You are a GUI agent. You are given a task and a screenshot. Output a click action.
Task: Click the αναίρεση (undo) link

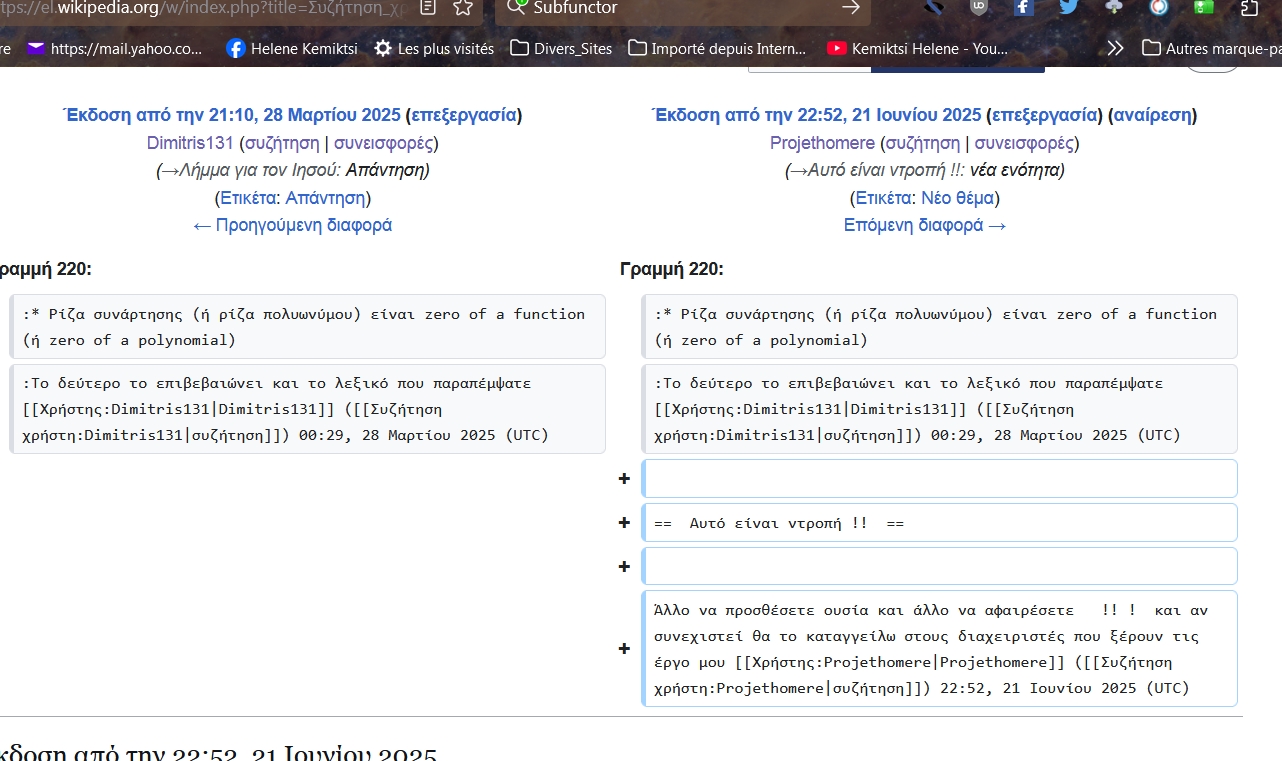(x=1153, y=115)
